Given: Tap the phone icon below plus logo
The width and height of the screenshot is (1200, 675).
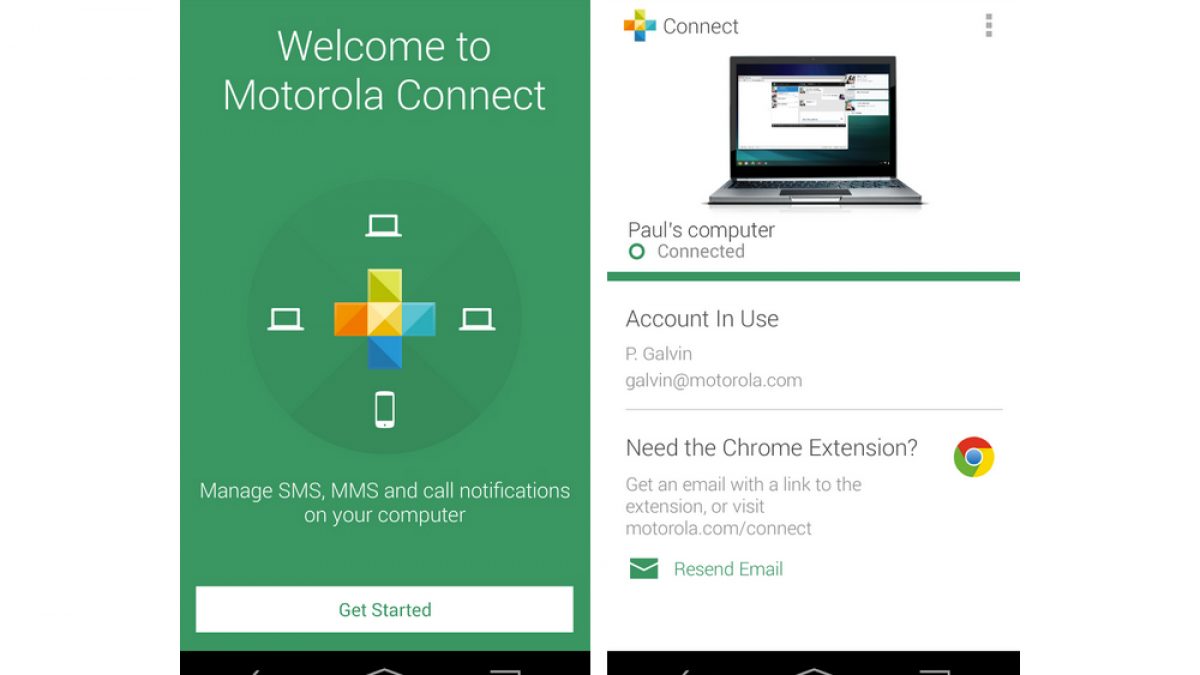Looking at the screenshot, I should click(384, 410).
